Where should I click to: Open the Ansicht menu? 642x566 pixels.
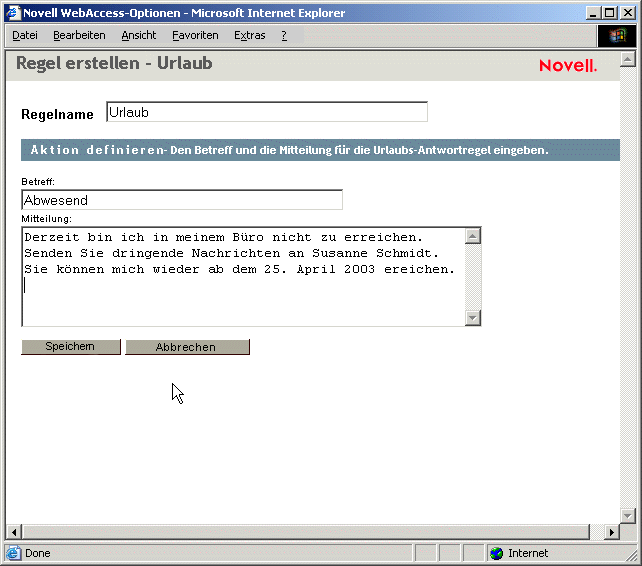pyautogui.click(x=138, y=36)
